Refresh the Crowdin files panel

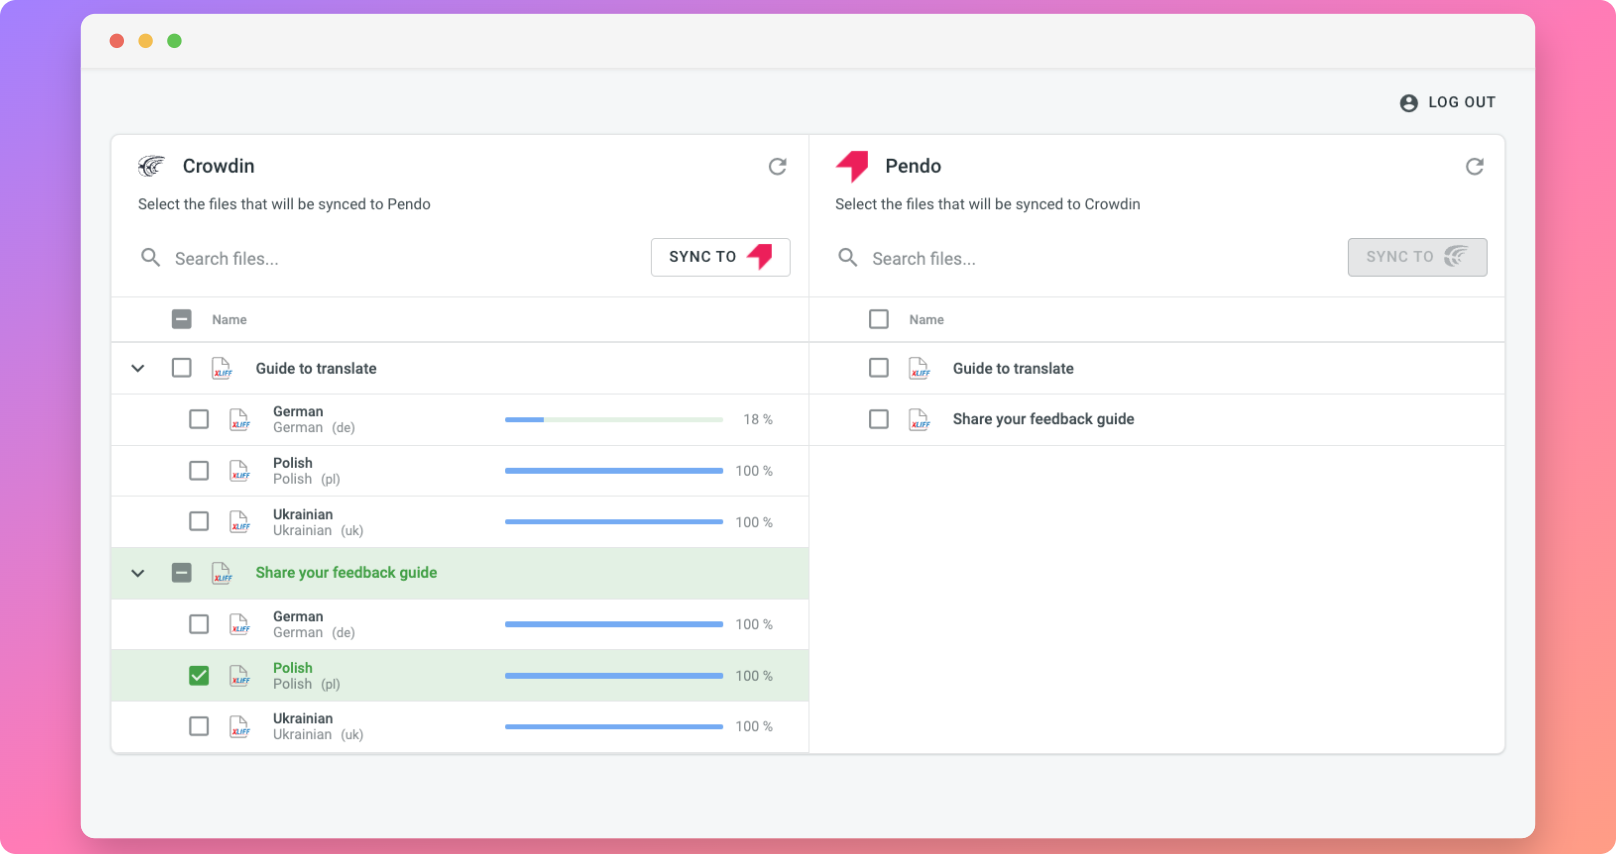(777, 166)
